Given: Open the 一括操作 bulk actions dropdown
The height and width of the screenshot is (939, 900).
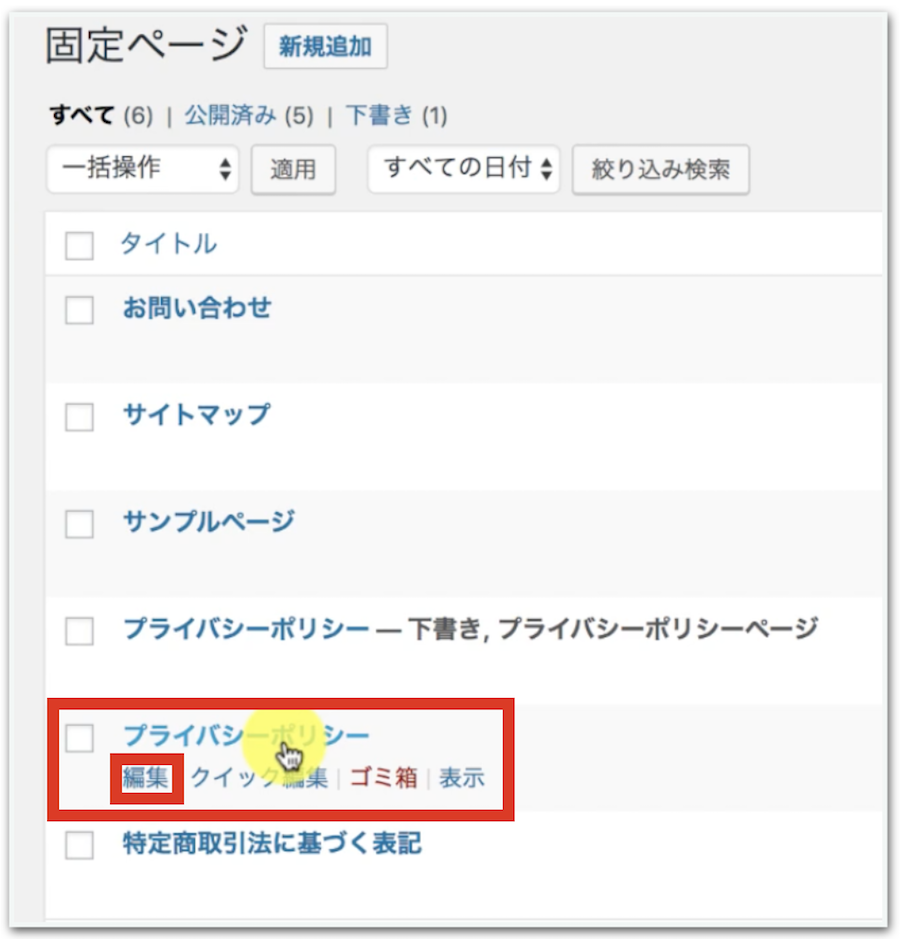Looking at the screenshot, I should point(143,168).
